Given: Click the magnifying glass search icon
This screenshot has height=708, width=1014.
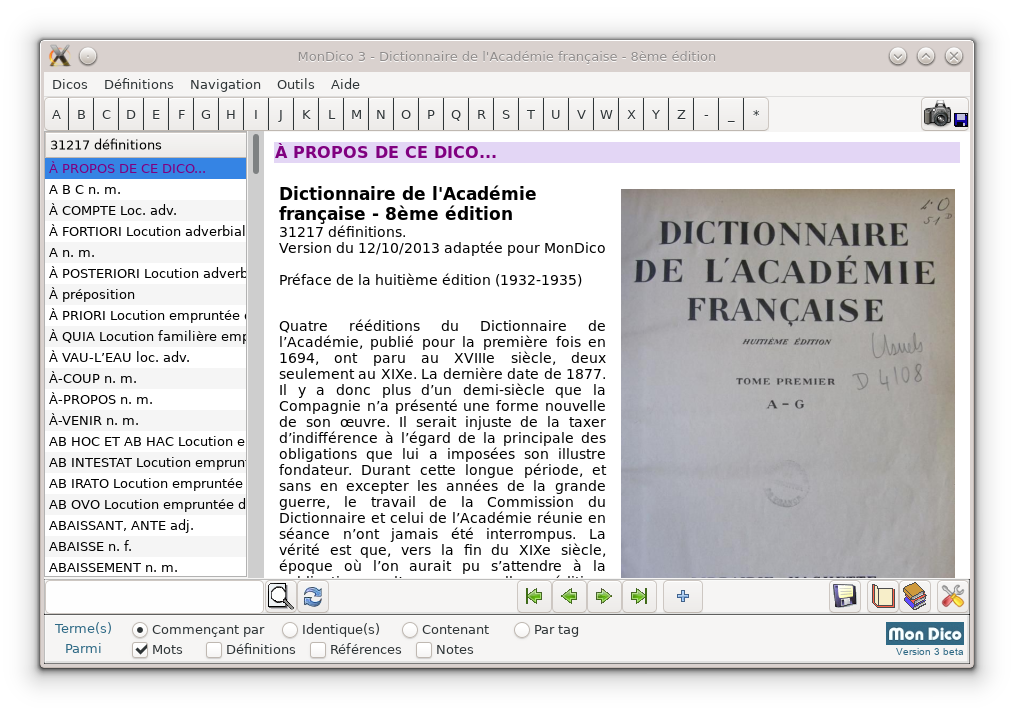Looking at the screenshot, I should tap(281, 596).
